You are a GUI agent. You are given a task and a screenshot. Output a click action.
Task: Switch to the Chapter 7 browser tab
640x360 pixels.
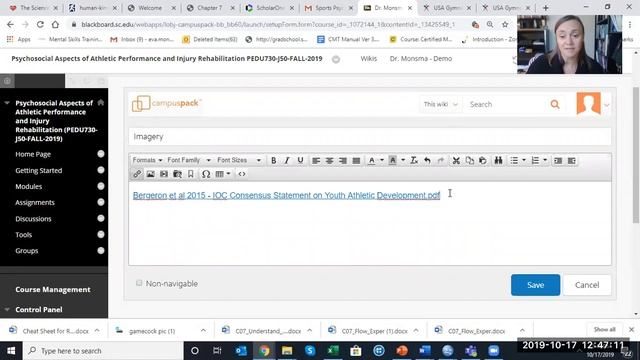(x=211, y=8)
